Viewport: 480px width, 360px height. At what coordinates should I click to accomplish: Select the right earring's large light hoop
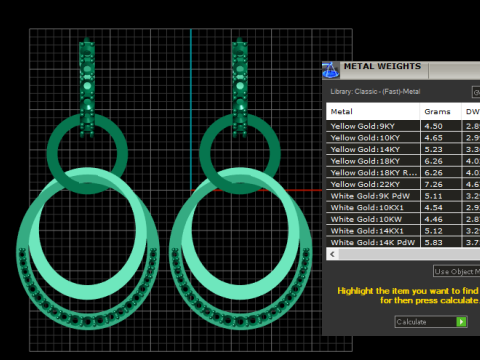(239, 293)
